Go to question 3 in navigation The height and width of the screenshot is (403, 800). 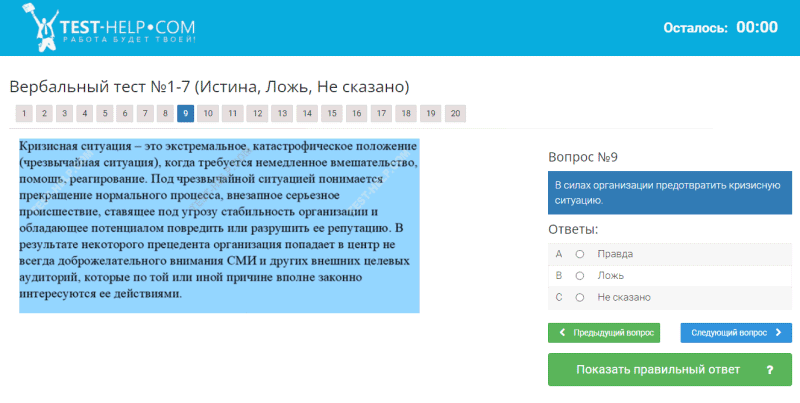click(x=64, y=113)
